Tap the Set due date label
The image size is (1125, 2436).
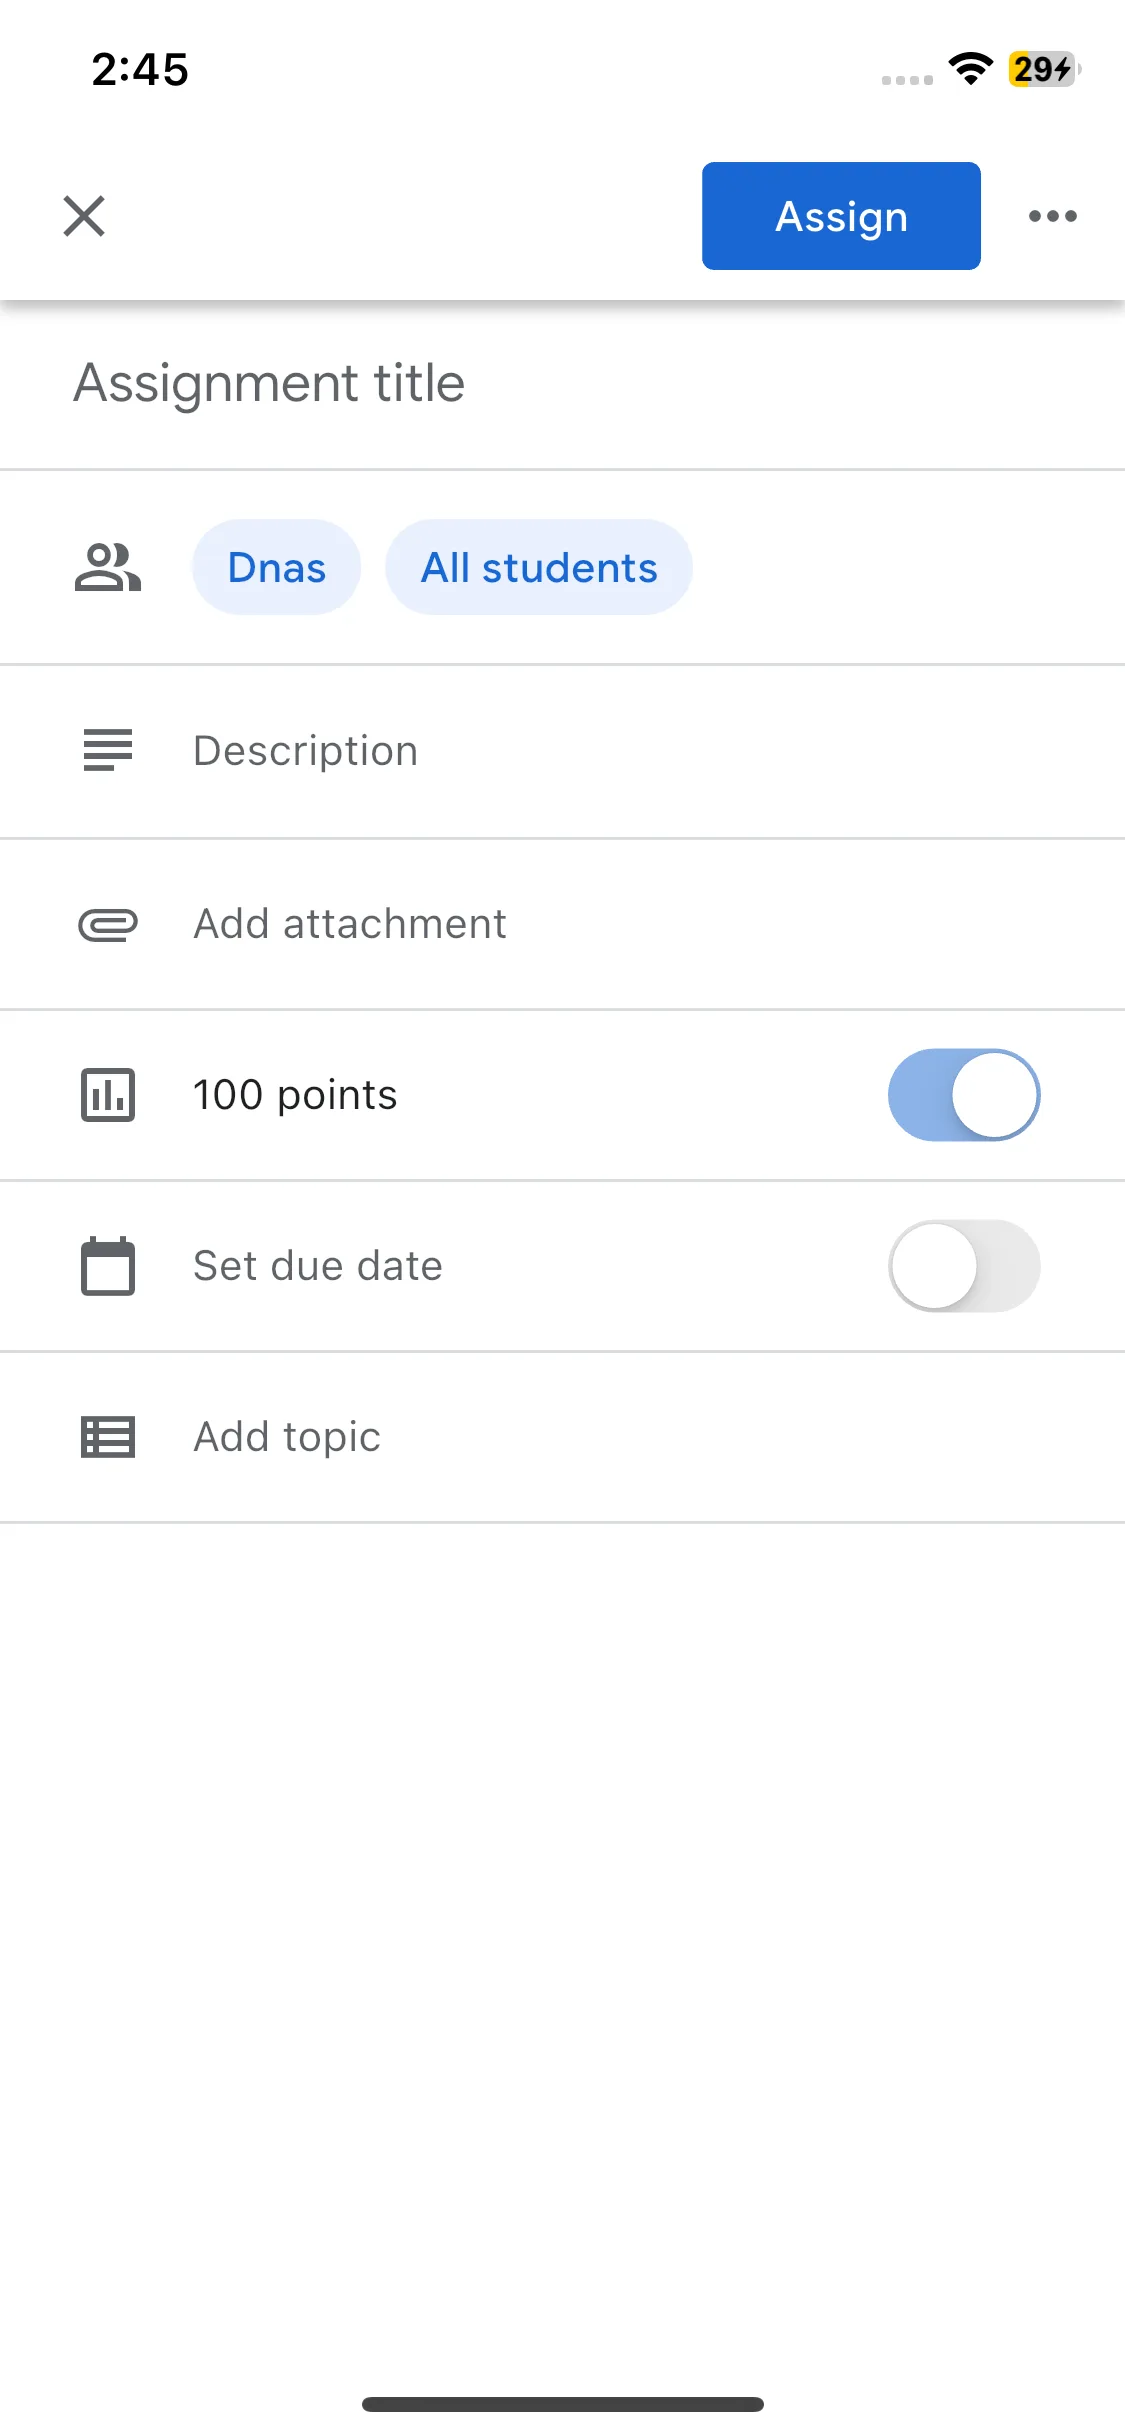tap(318, 1266)
